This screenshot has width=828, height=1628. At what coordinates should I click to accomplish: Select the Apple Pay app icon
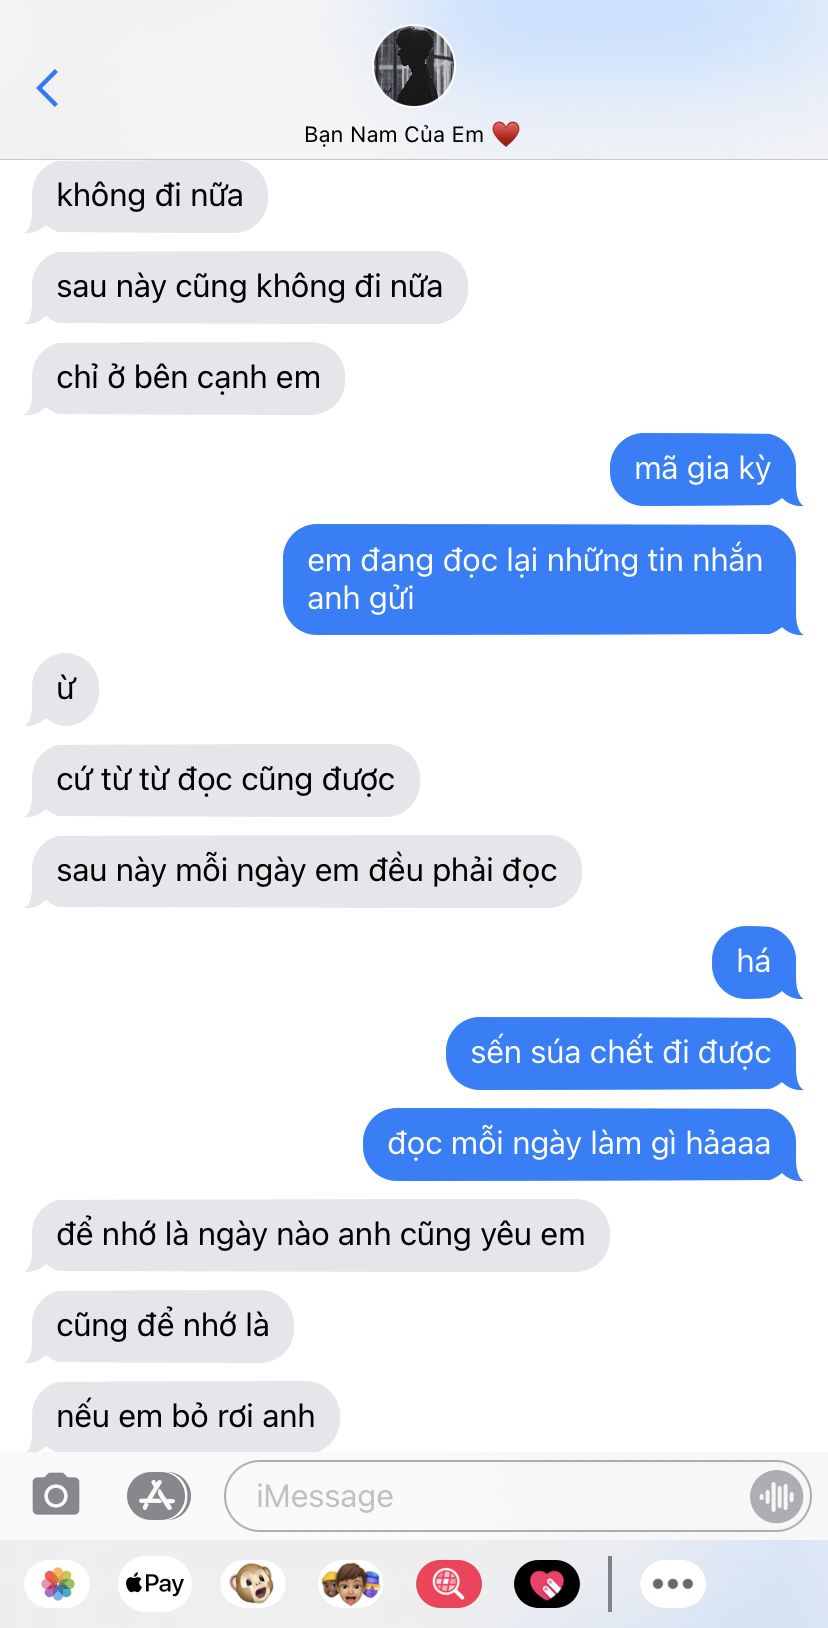pyautogui.click(x=155, y=1584)
